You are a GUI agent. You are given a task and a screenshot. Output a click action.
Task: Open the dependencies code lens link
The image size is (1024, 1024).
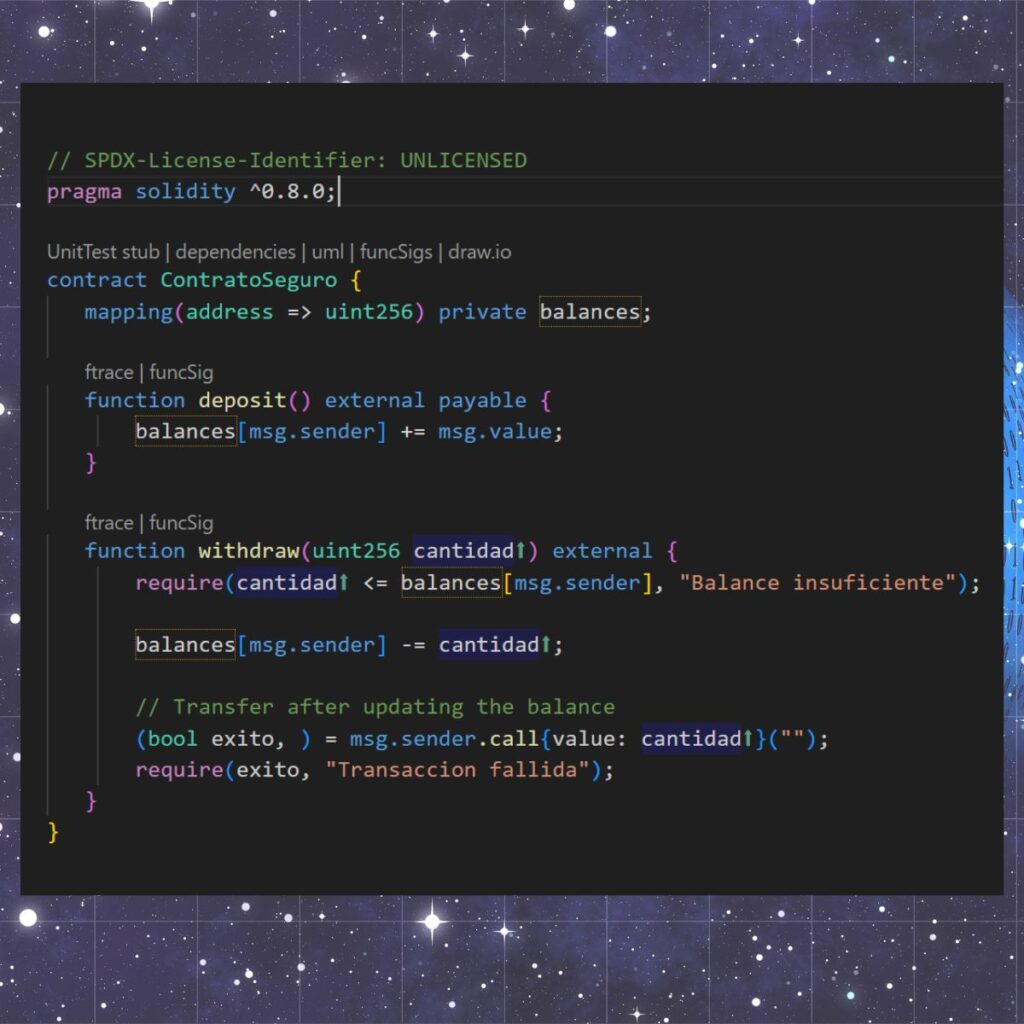click(235, 252)
